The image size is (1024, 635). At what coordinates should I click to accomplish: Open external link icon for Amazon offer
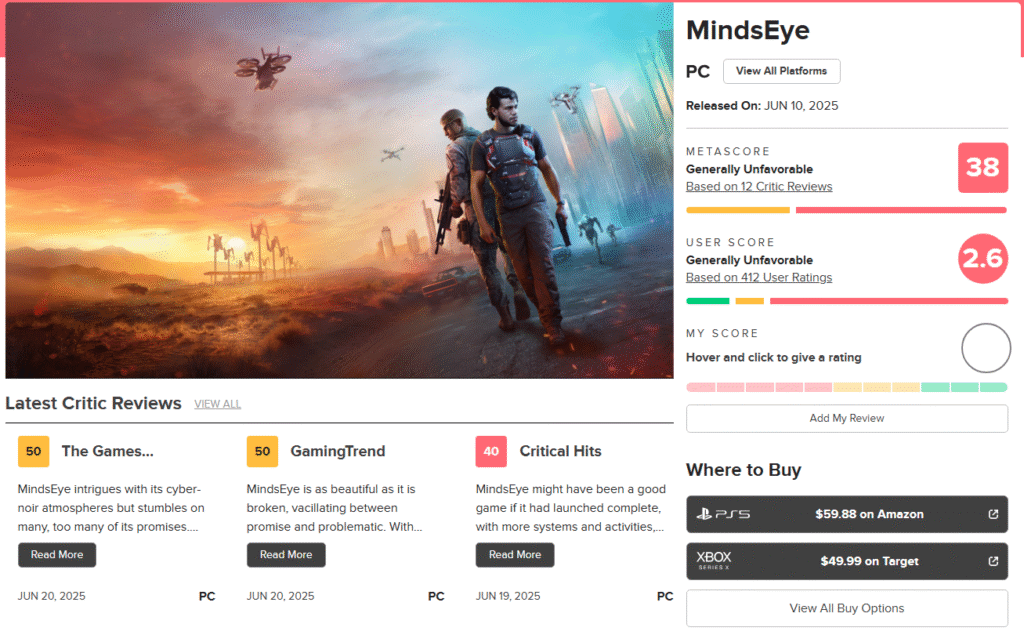pos(993,514)
